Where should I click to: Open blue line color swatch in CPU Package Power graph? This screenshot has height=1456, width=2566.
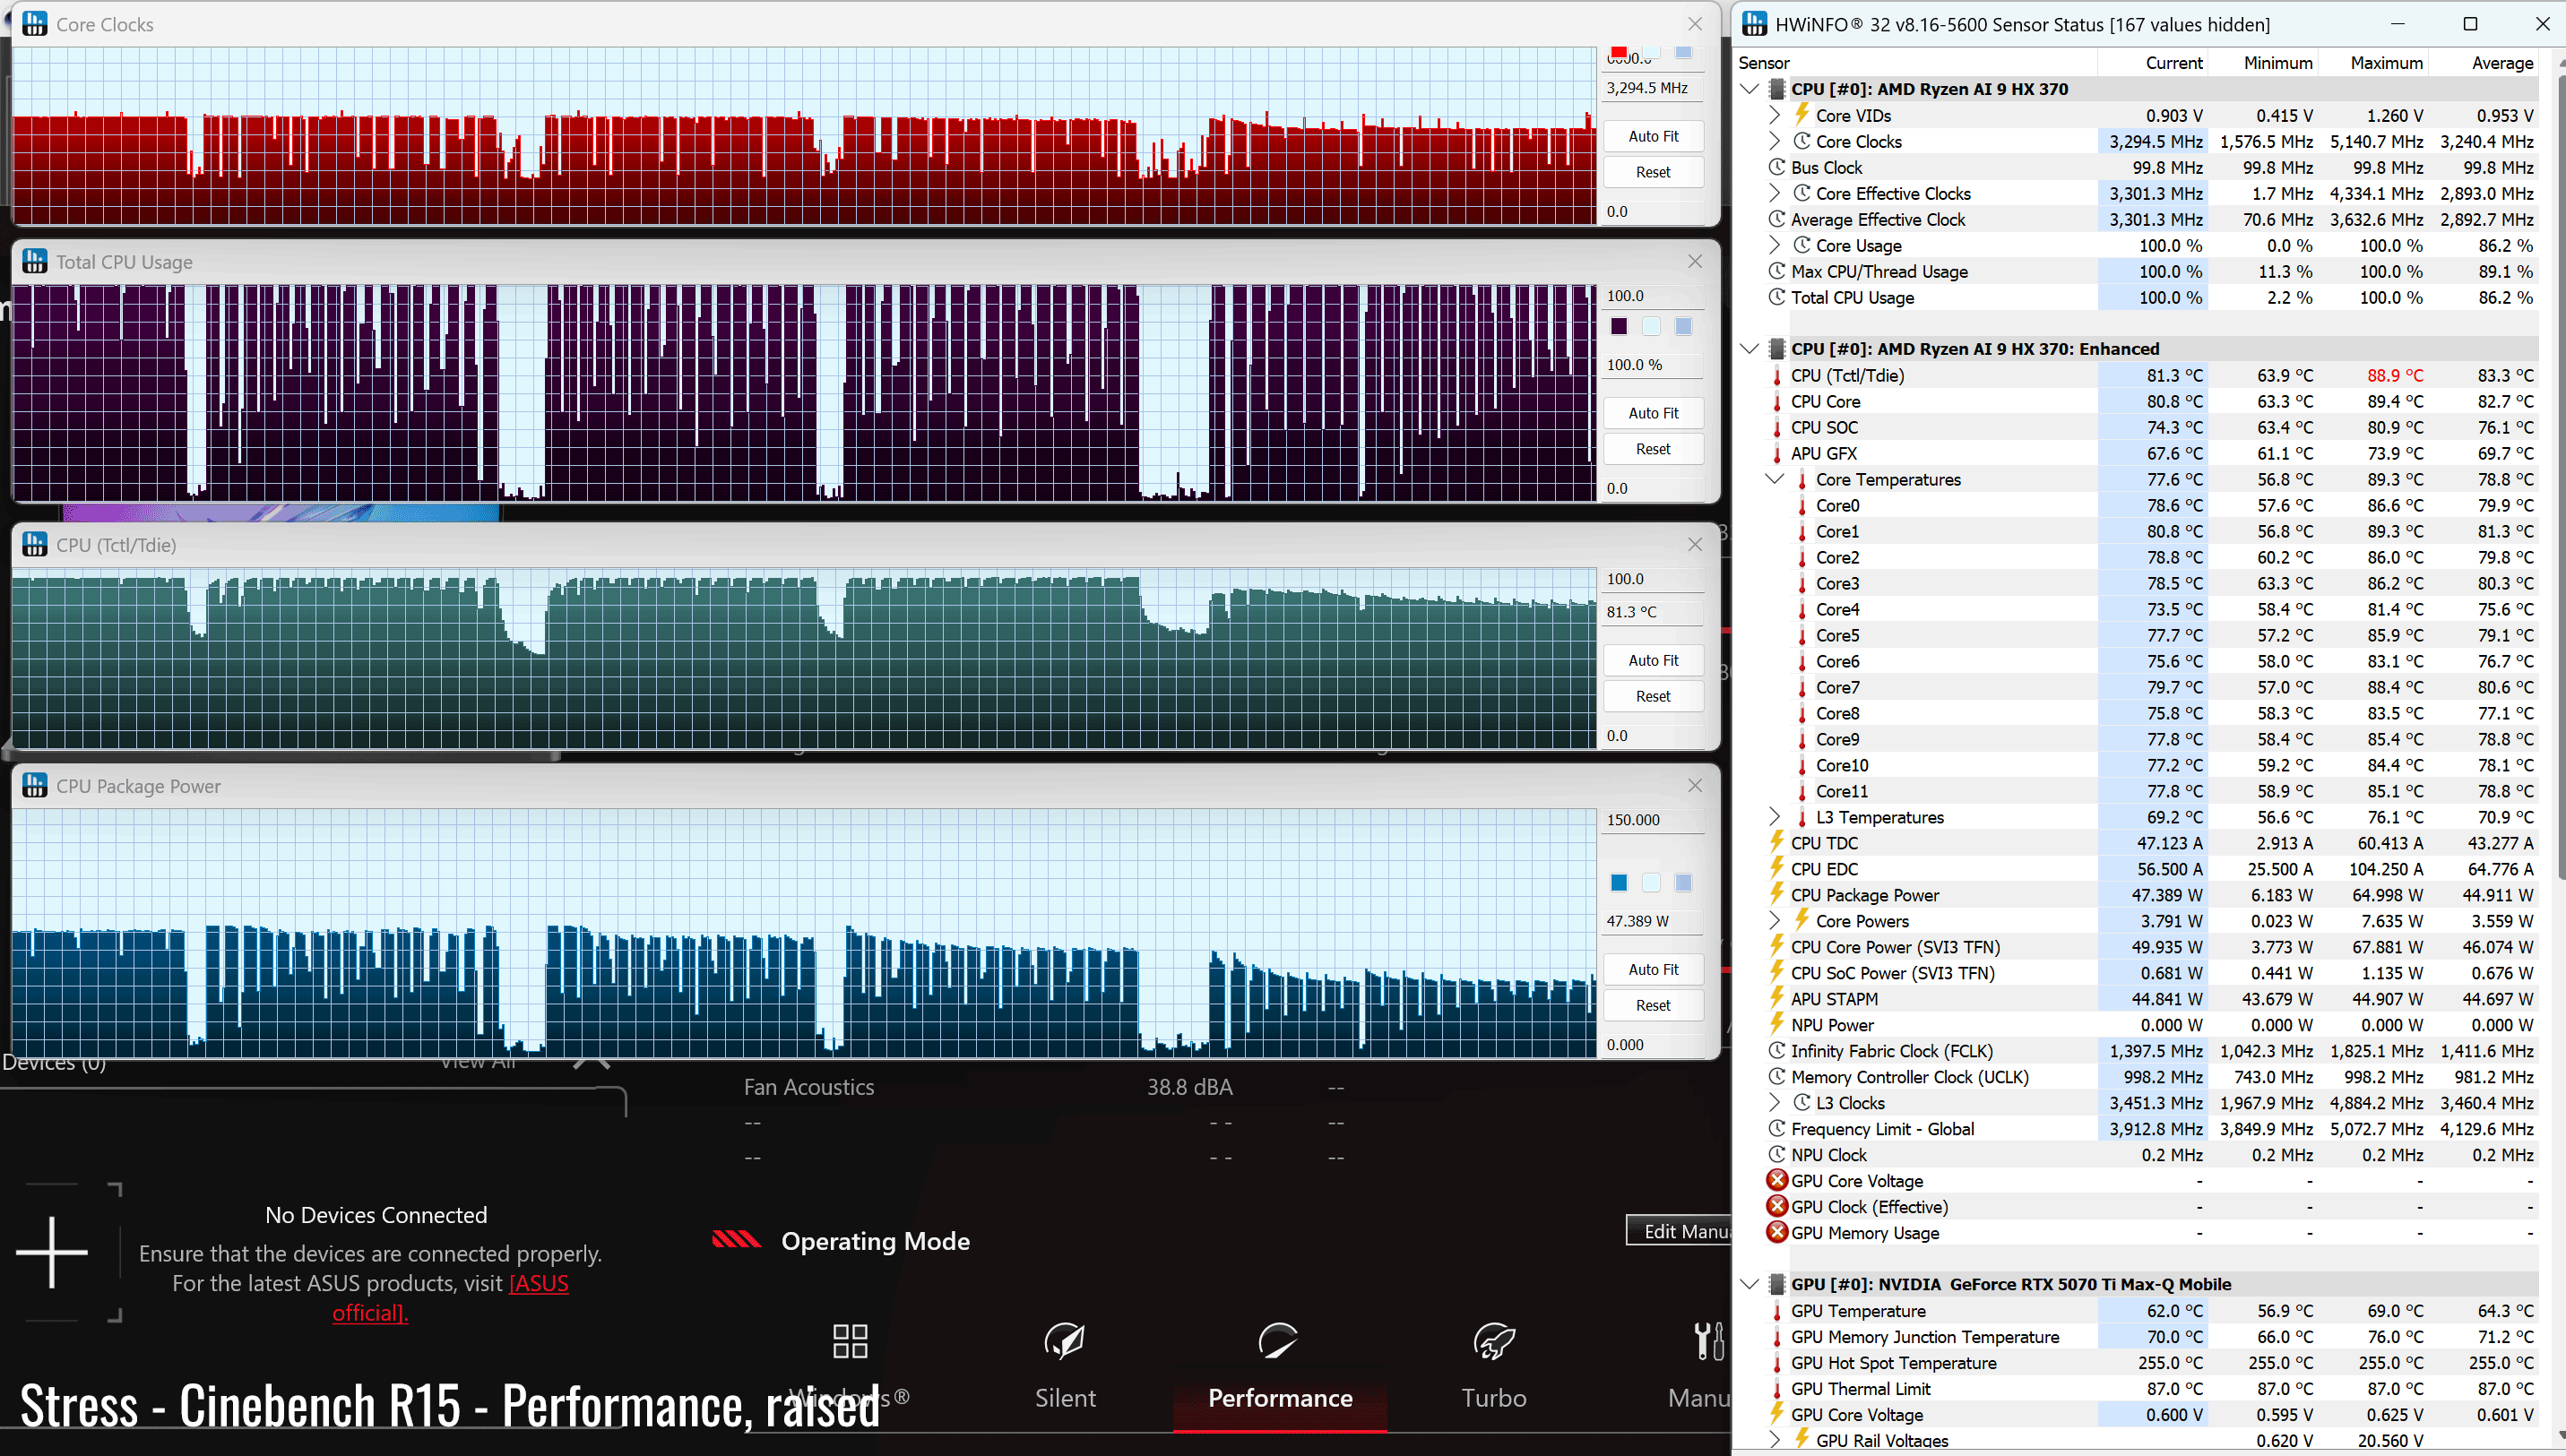(x=1619, y=882)
